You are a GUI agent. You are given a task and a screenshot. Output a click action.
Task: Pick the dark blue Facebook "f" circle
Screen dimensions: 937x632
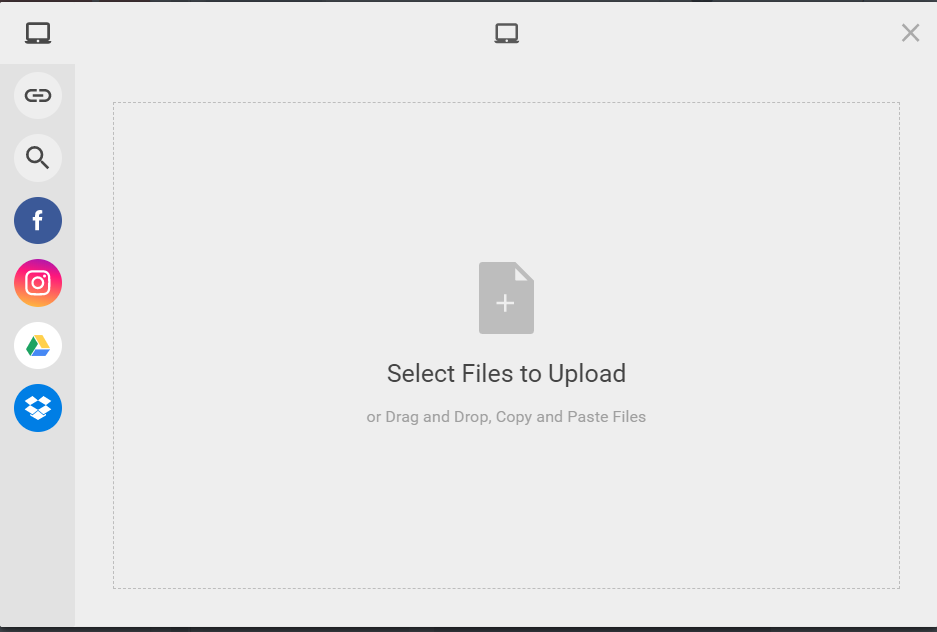click(x=38, y=220)
